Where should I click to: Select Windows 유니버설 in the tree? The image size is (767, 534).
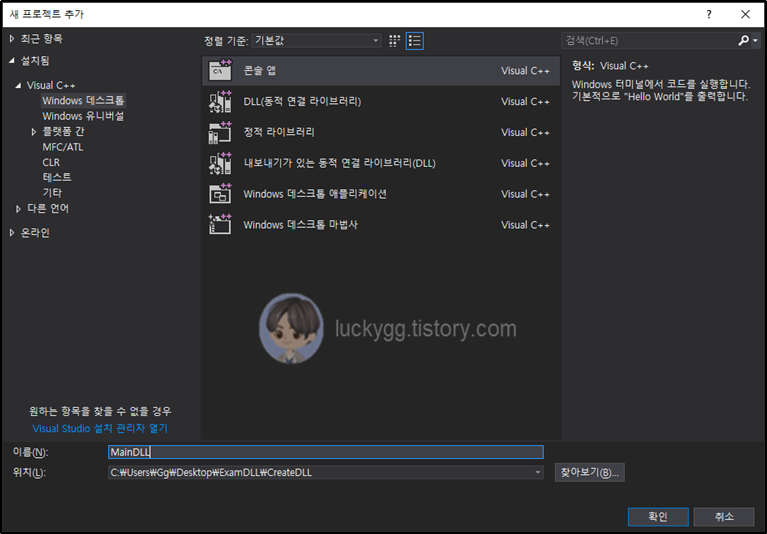coord(83,116)
